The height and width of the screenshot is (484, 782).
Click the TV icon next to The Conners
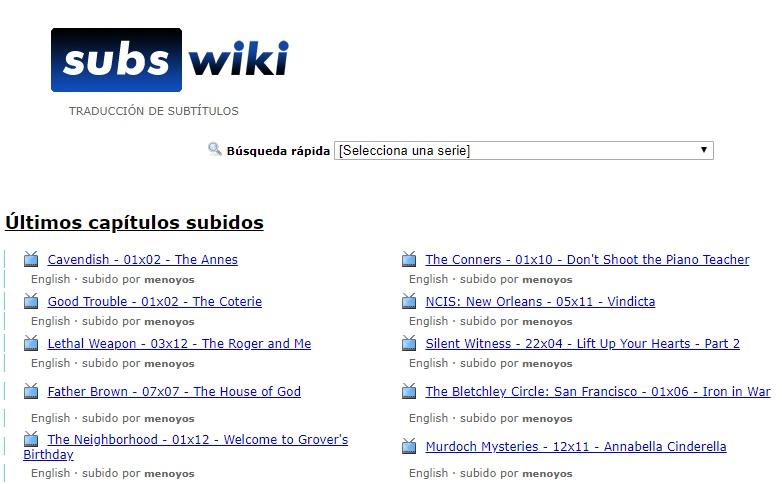pyautogui.click(x=409, y=260)
